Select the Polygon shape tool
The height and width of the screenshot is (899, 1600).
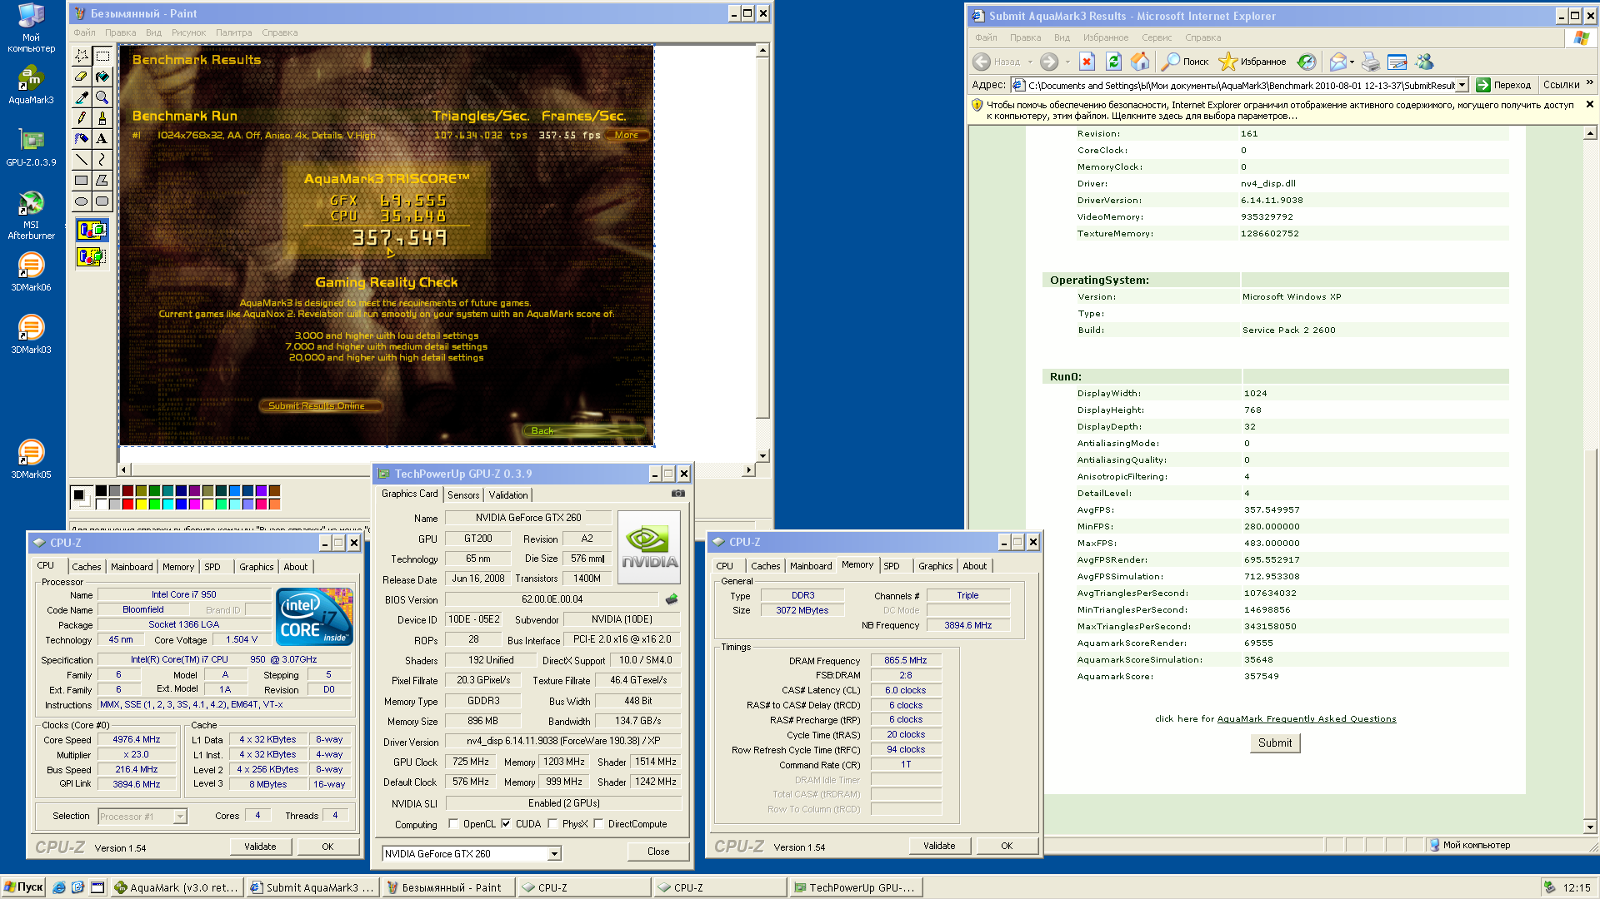tap(102, 180)
